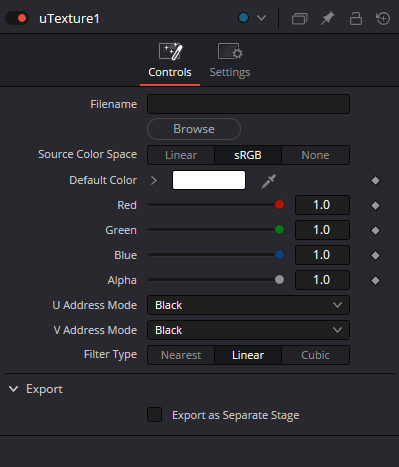Screen dimensions: 399x467
Task: Set Filter Type to Linear
Action: (x=248, y=355)
